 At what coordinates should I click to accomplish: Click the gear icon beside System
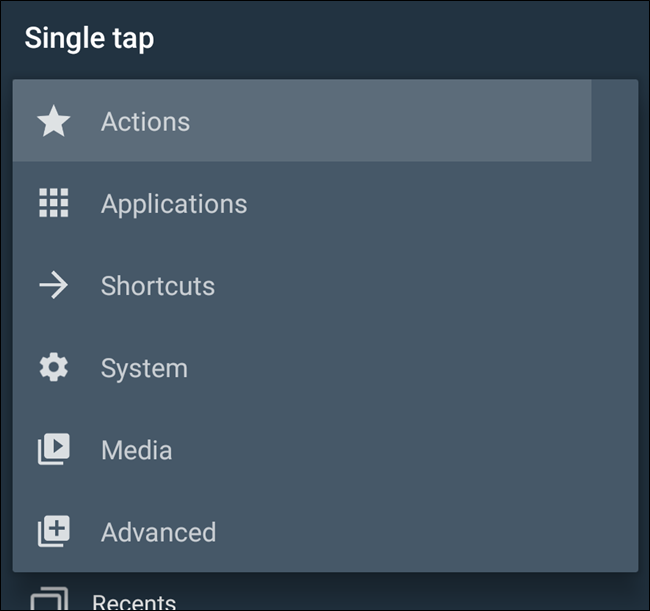[x=53, y=368]
